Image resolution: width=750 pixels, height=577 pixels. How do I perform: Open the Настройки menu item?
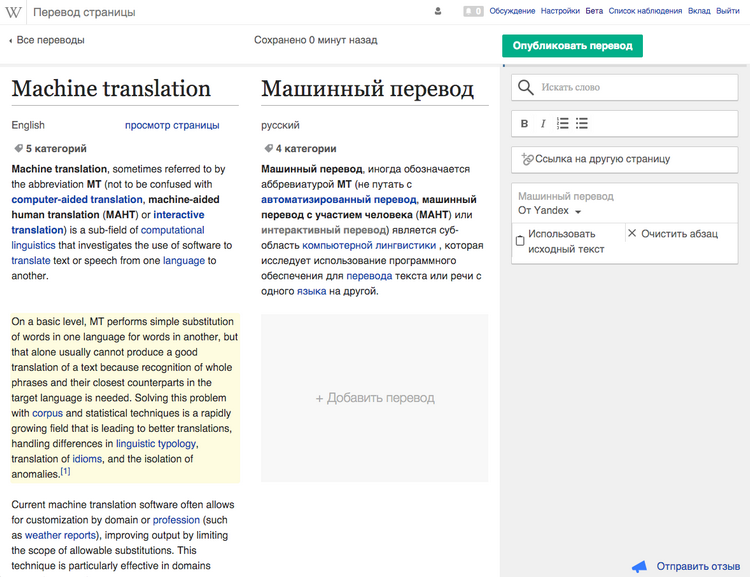click(x=560, y=12)
